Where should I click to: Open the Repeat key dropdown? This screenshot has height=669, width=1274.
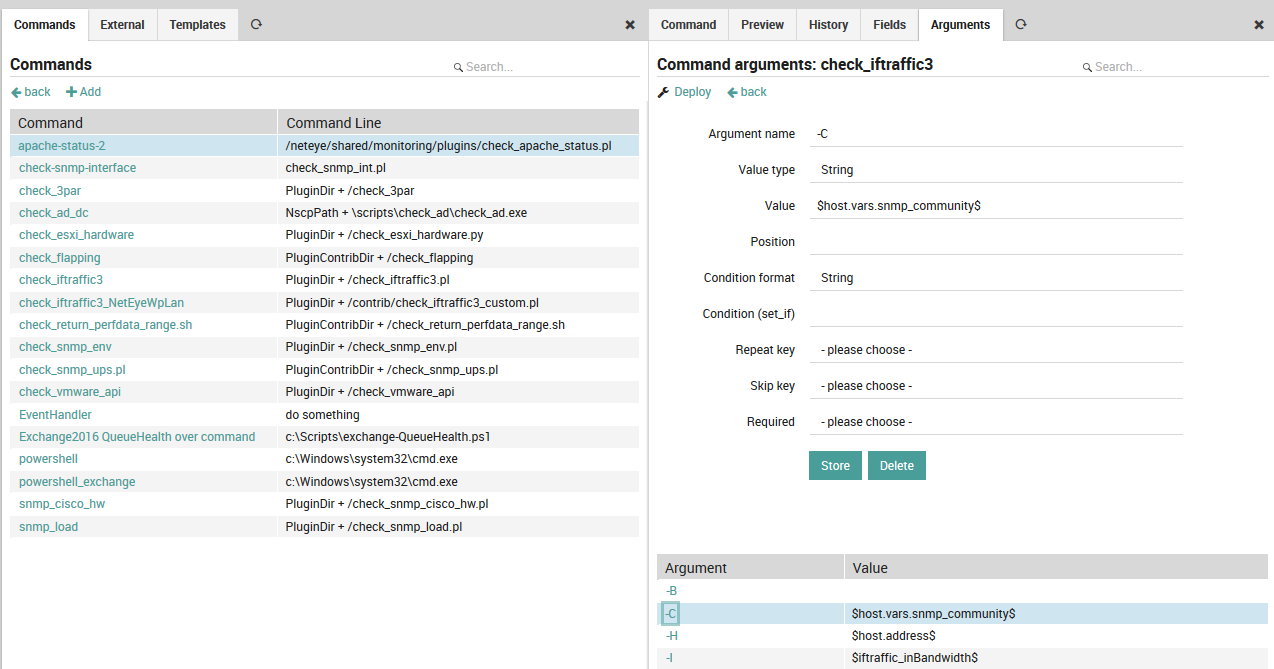(x=995, y=349)
